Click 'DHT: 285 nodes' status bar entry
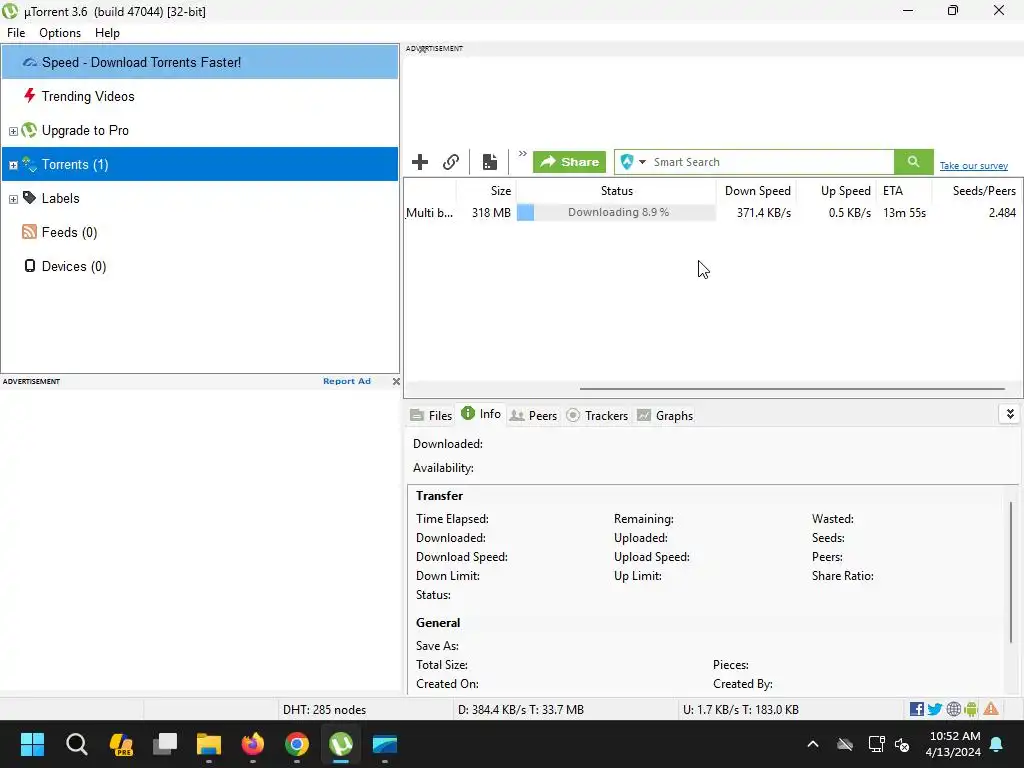The width and height of the screenshot is (1024, 768). point(325,710)
